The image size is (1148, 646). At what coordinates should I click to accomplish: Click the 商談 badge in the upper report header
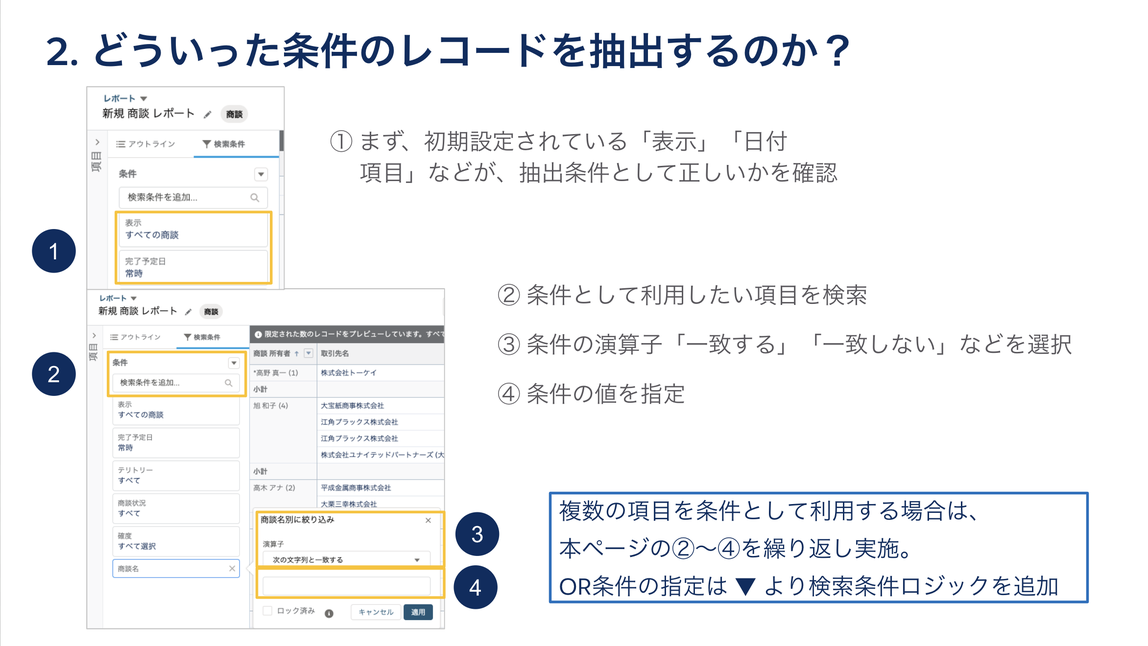[x=234, y=114]
